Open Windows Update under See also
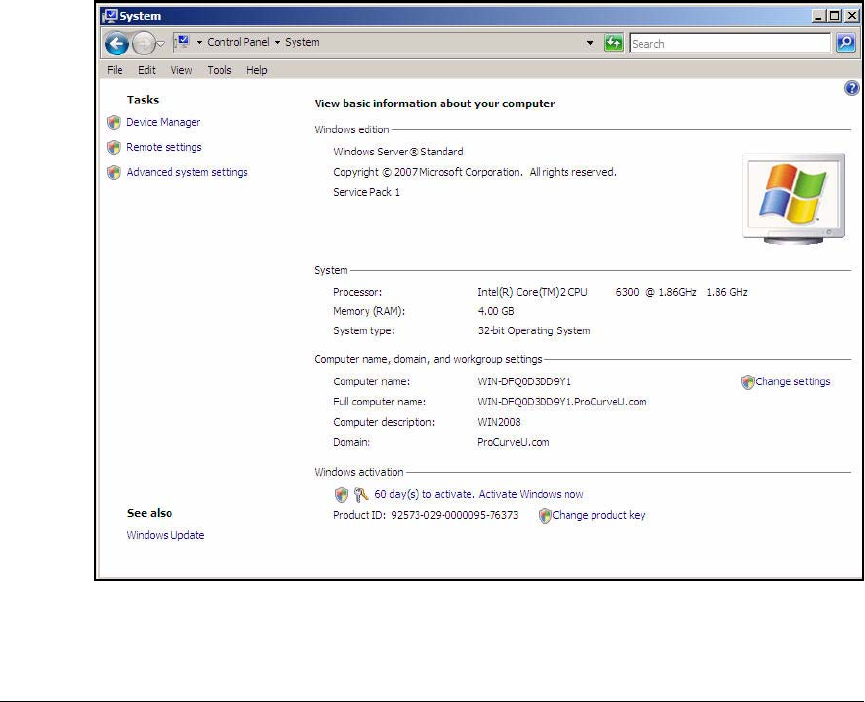This screenshot has height=702, width=865. 165,535
